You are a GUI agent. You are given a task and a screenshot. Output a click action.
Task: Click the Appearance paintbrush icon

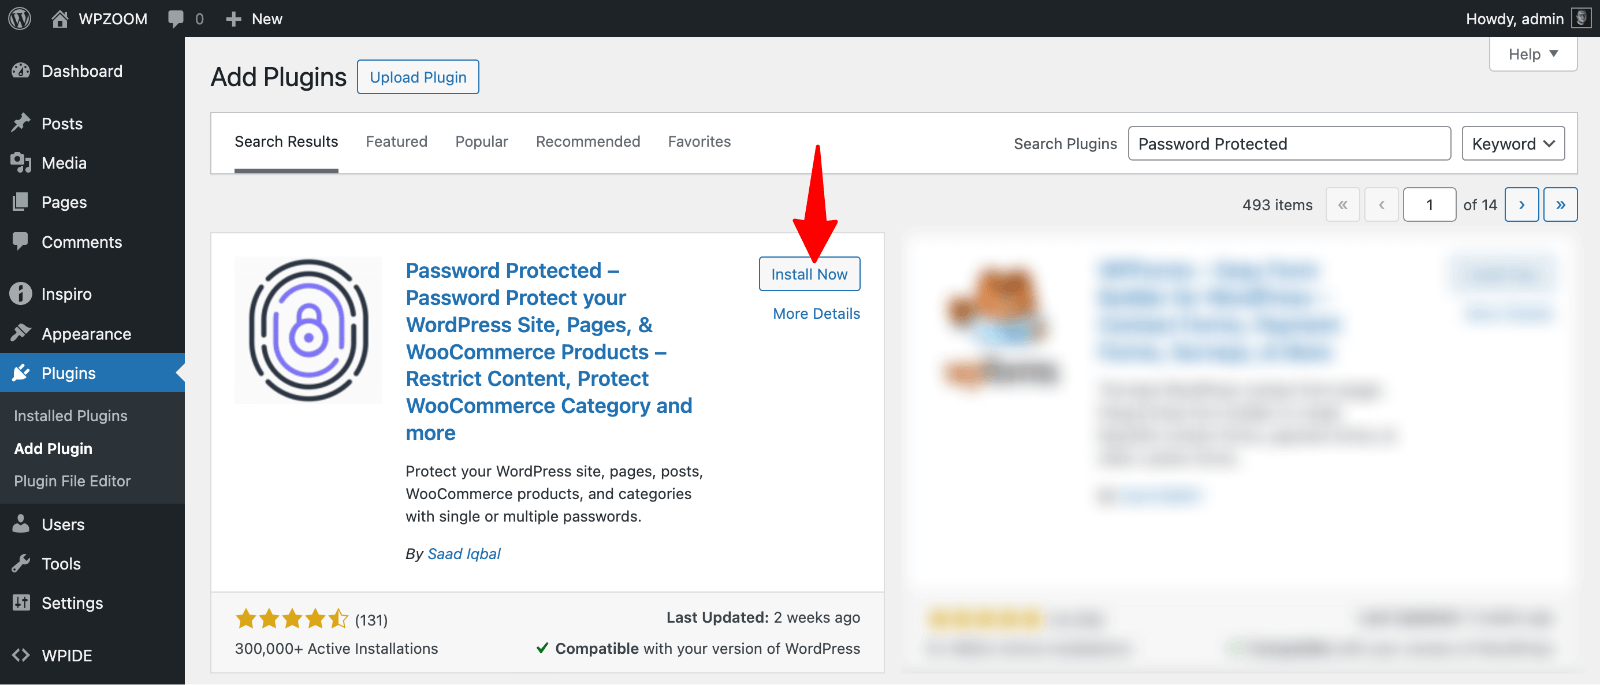[21, 333]
